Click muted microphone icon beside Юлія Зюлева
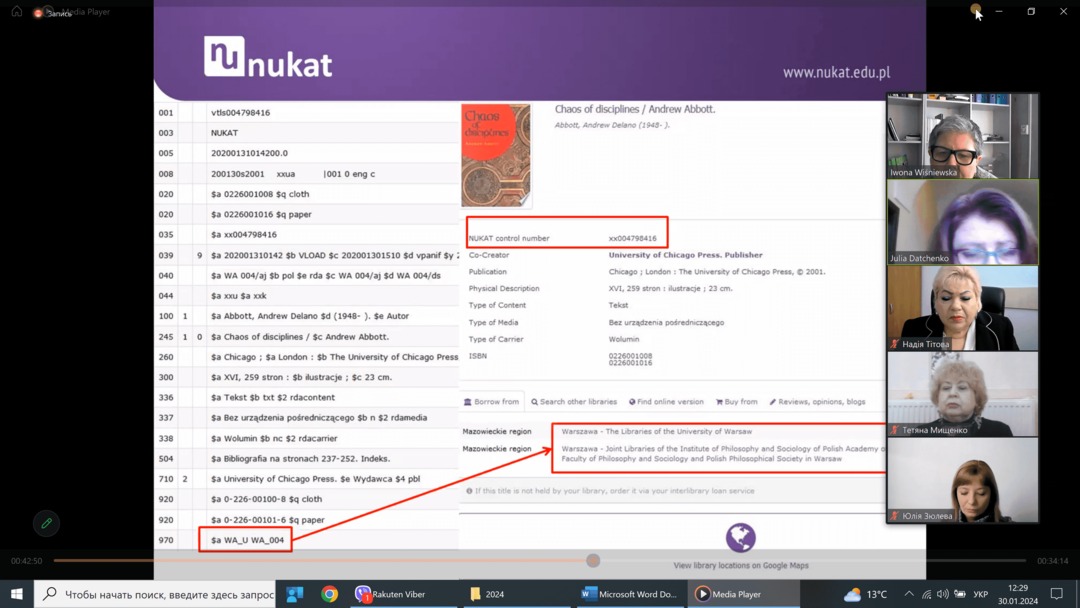The image size is (1080, 608). (895, 516)
